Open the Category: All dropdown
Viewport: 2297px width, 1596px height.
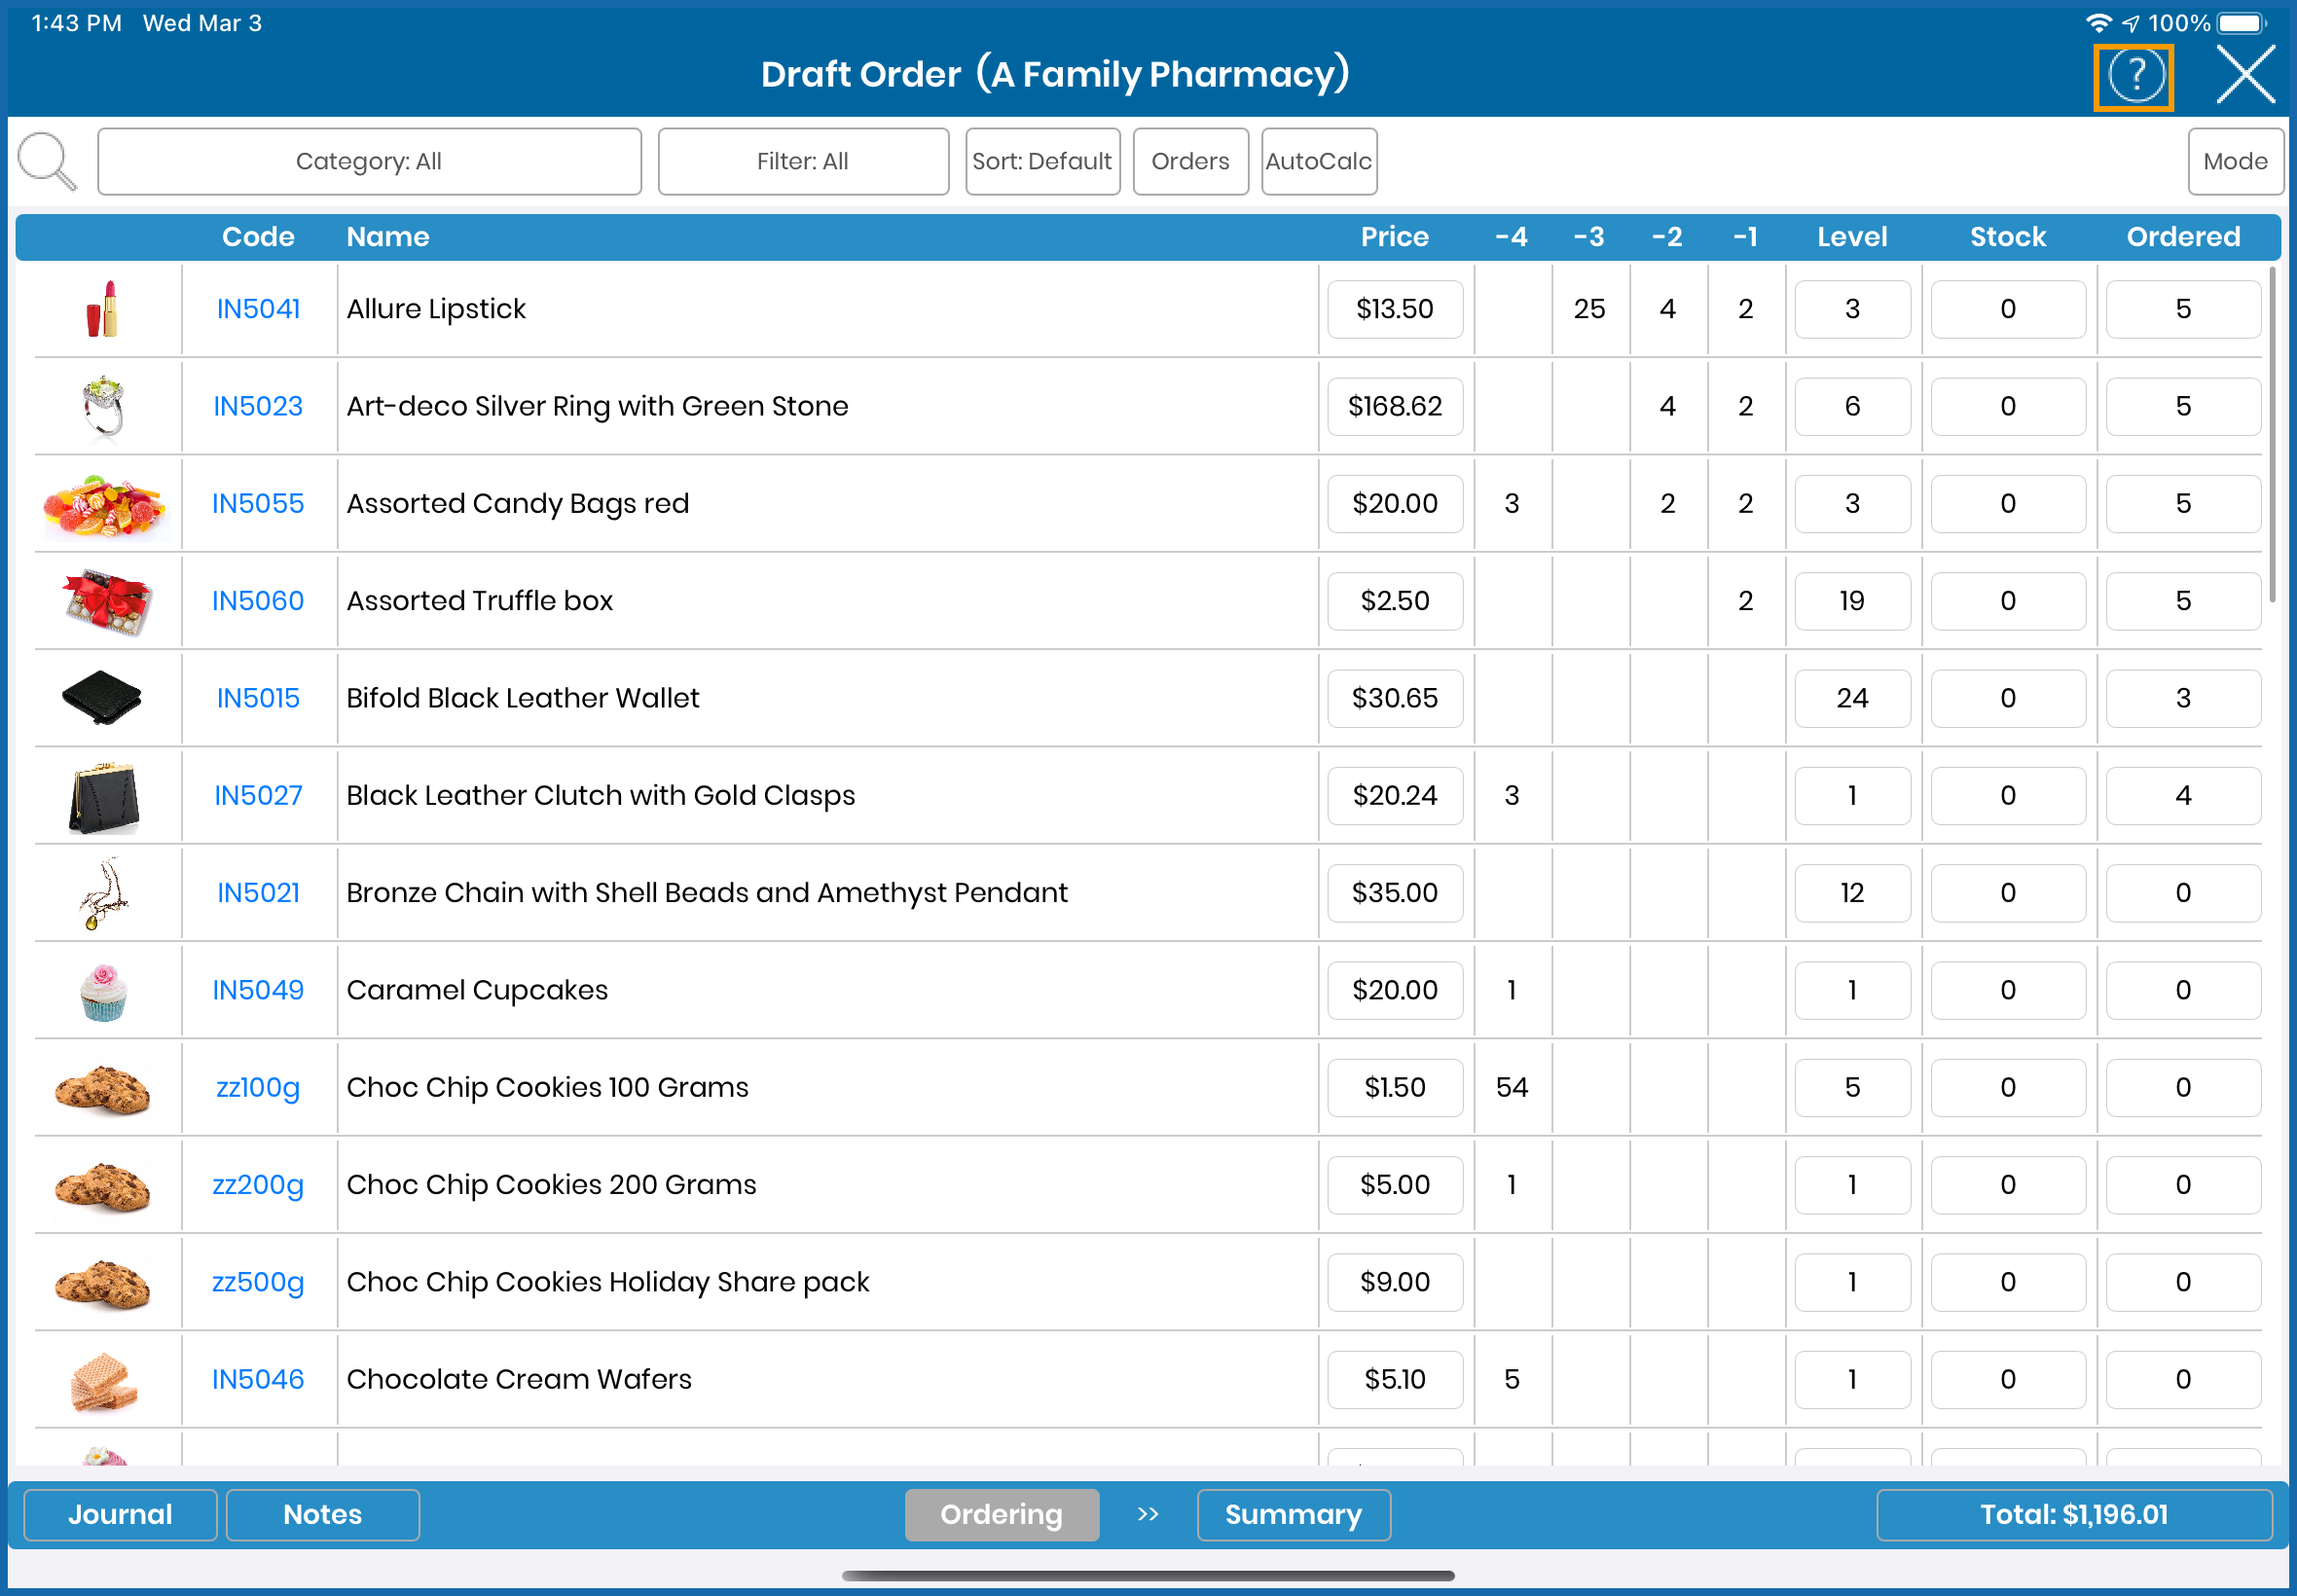pyautogui.click(x=369, y=161)
